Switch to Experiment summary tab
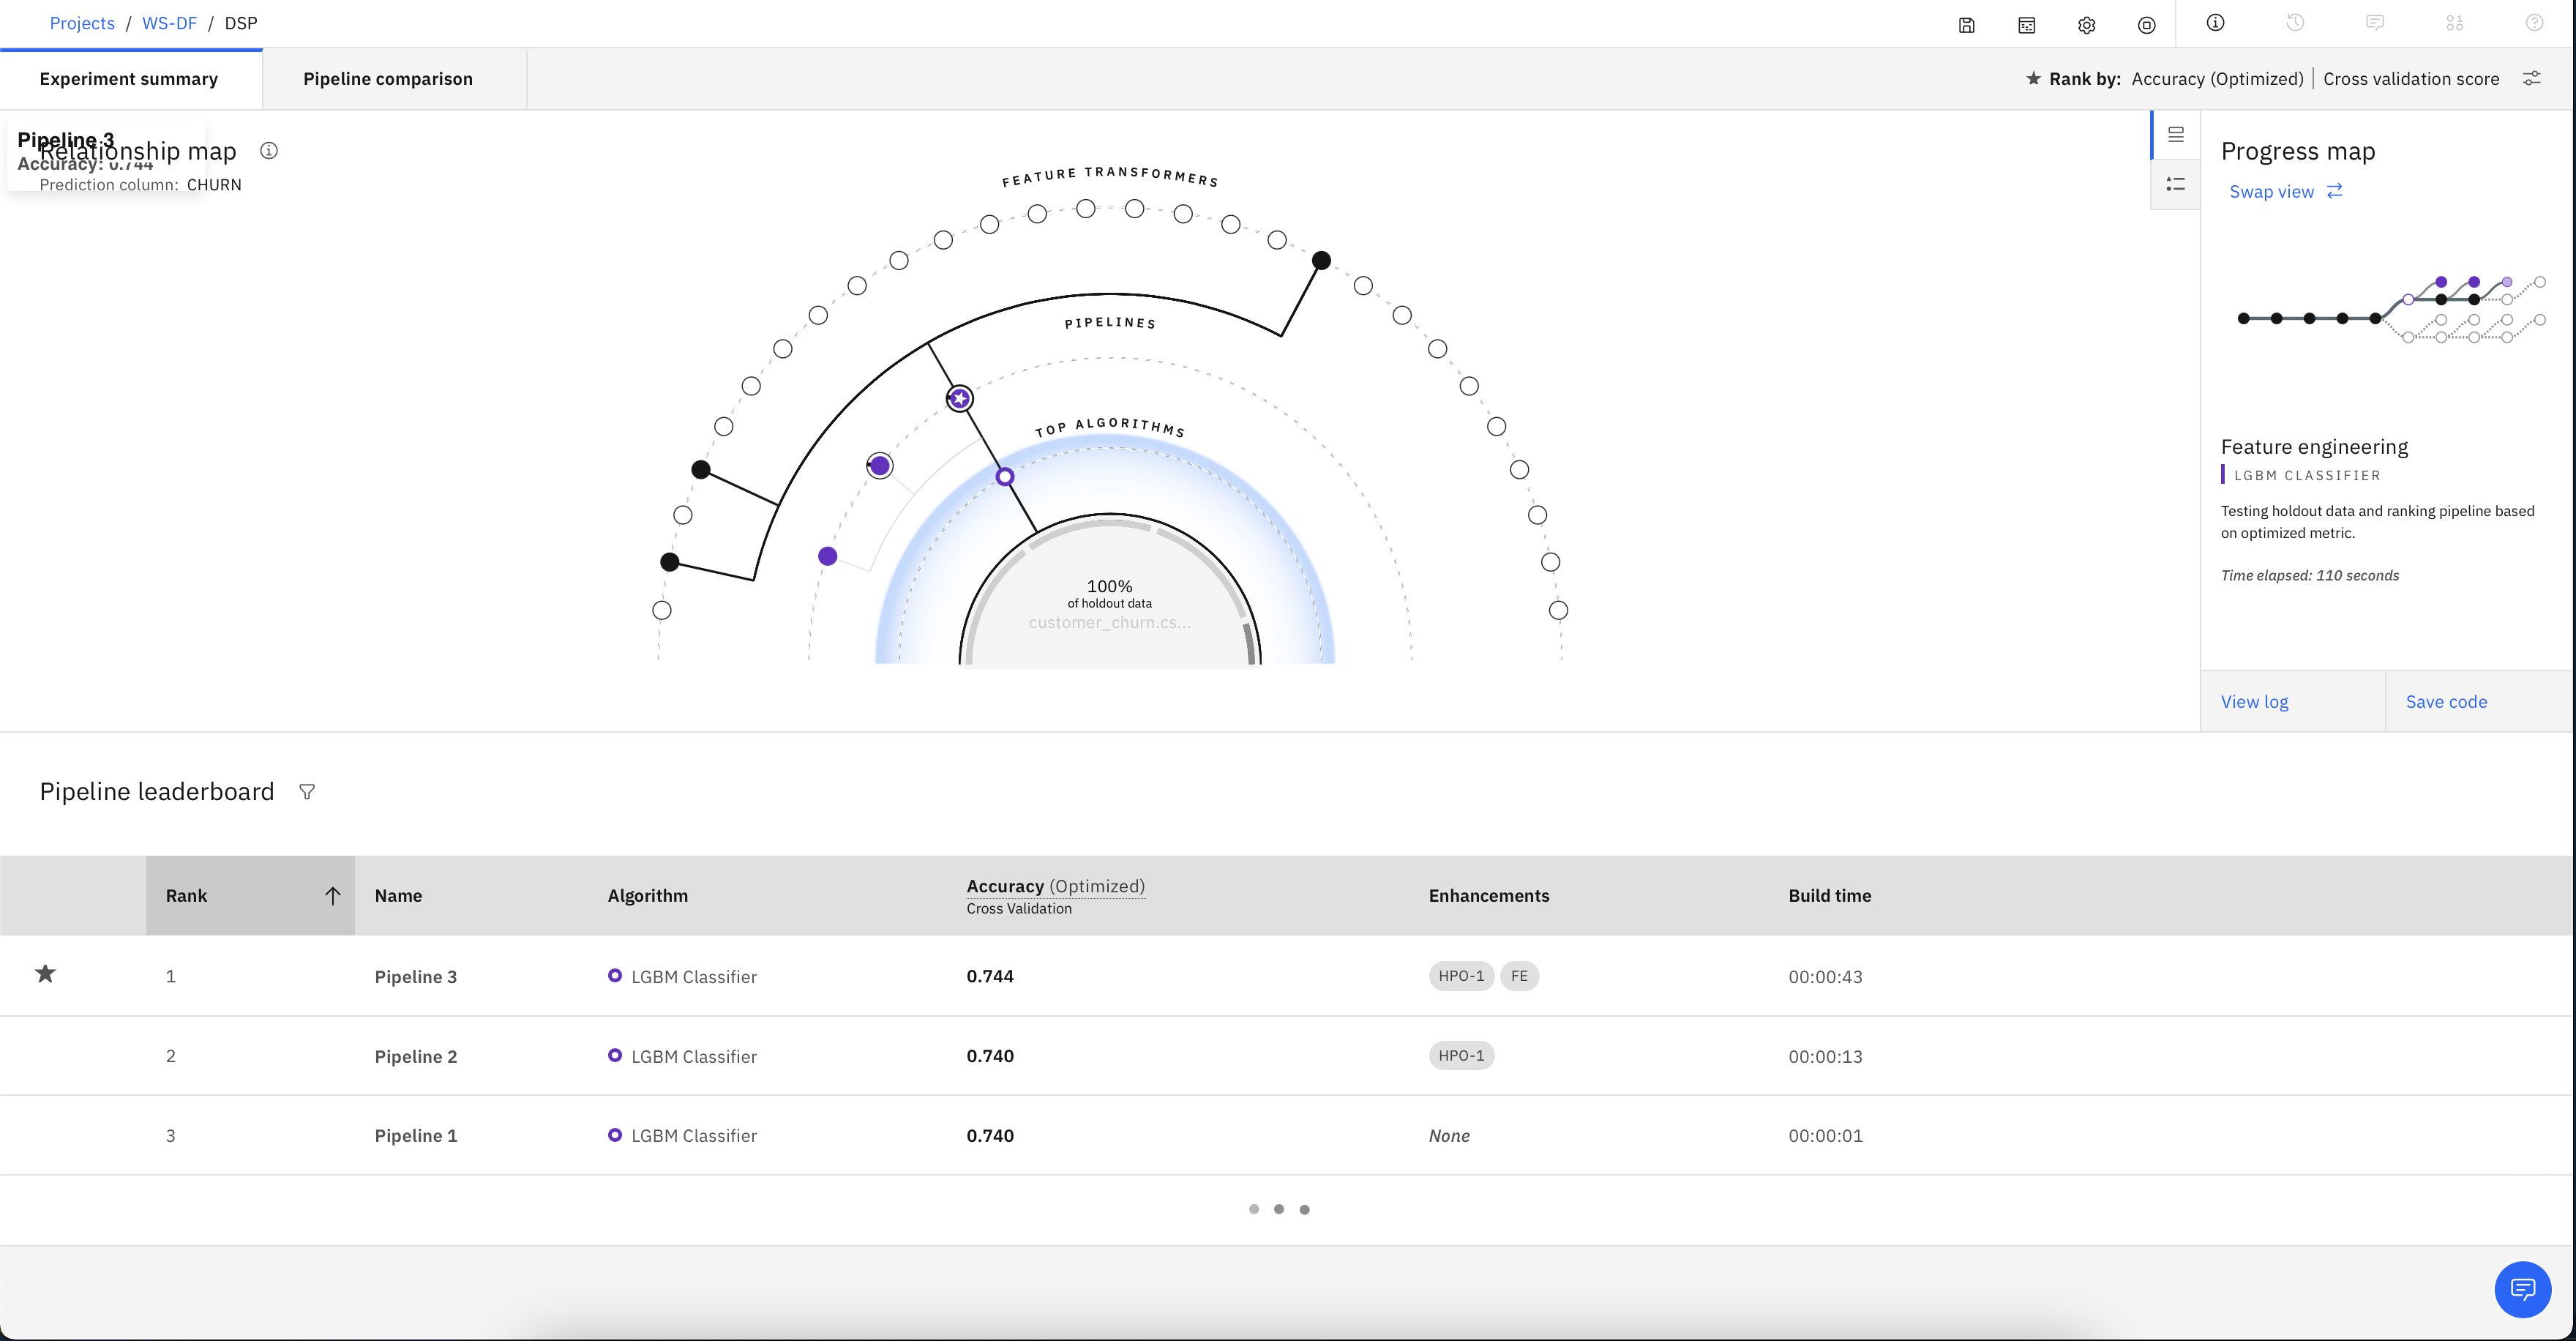This screenshot has height=1341, width=2576. [129, 79]
